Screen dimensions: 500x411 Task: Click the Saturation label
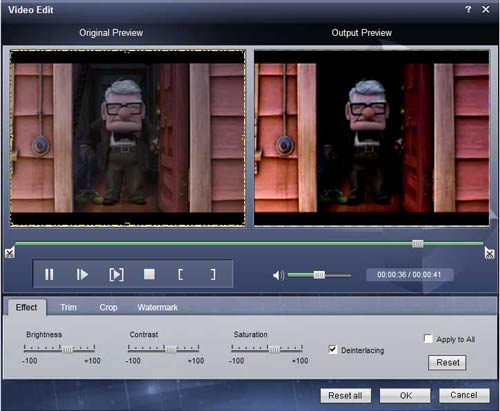click(x=250, y=334)
